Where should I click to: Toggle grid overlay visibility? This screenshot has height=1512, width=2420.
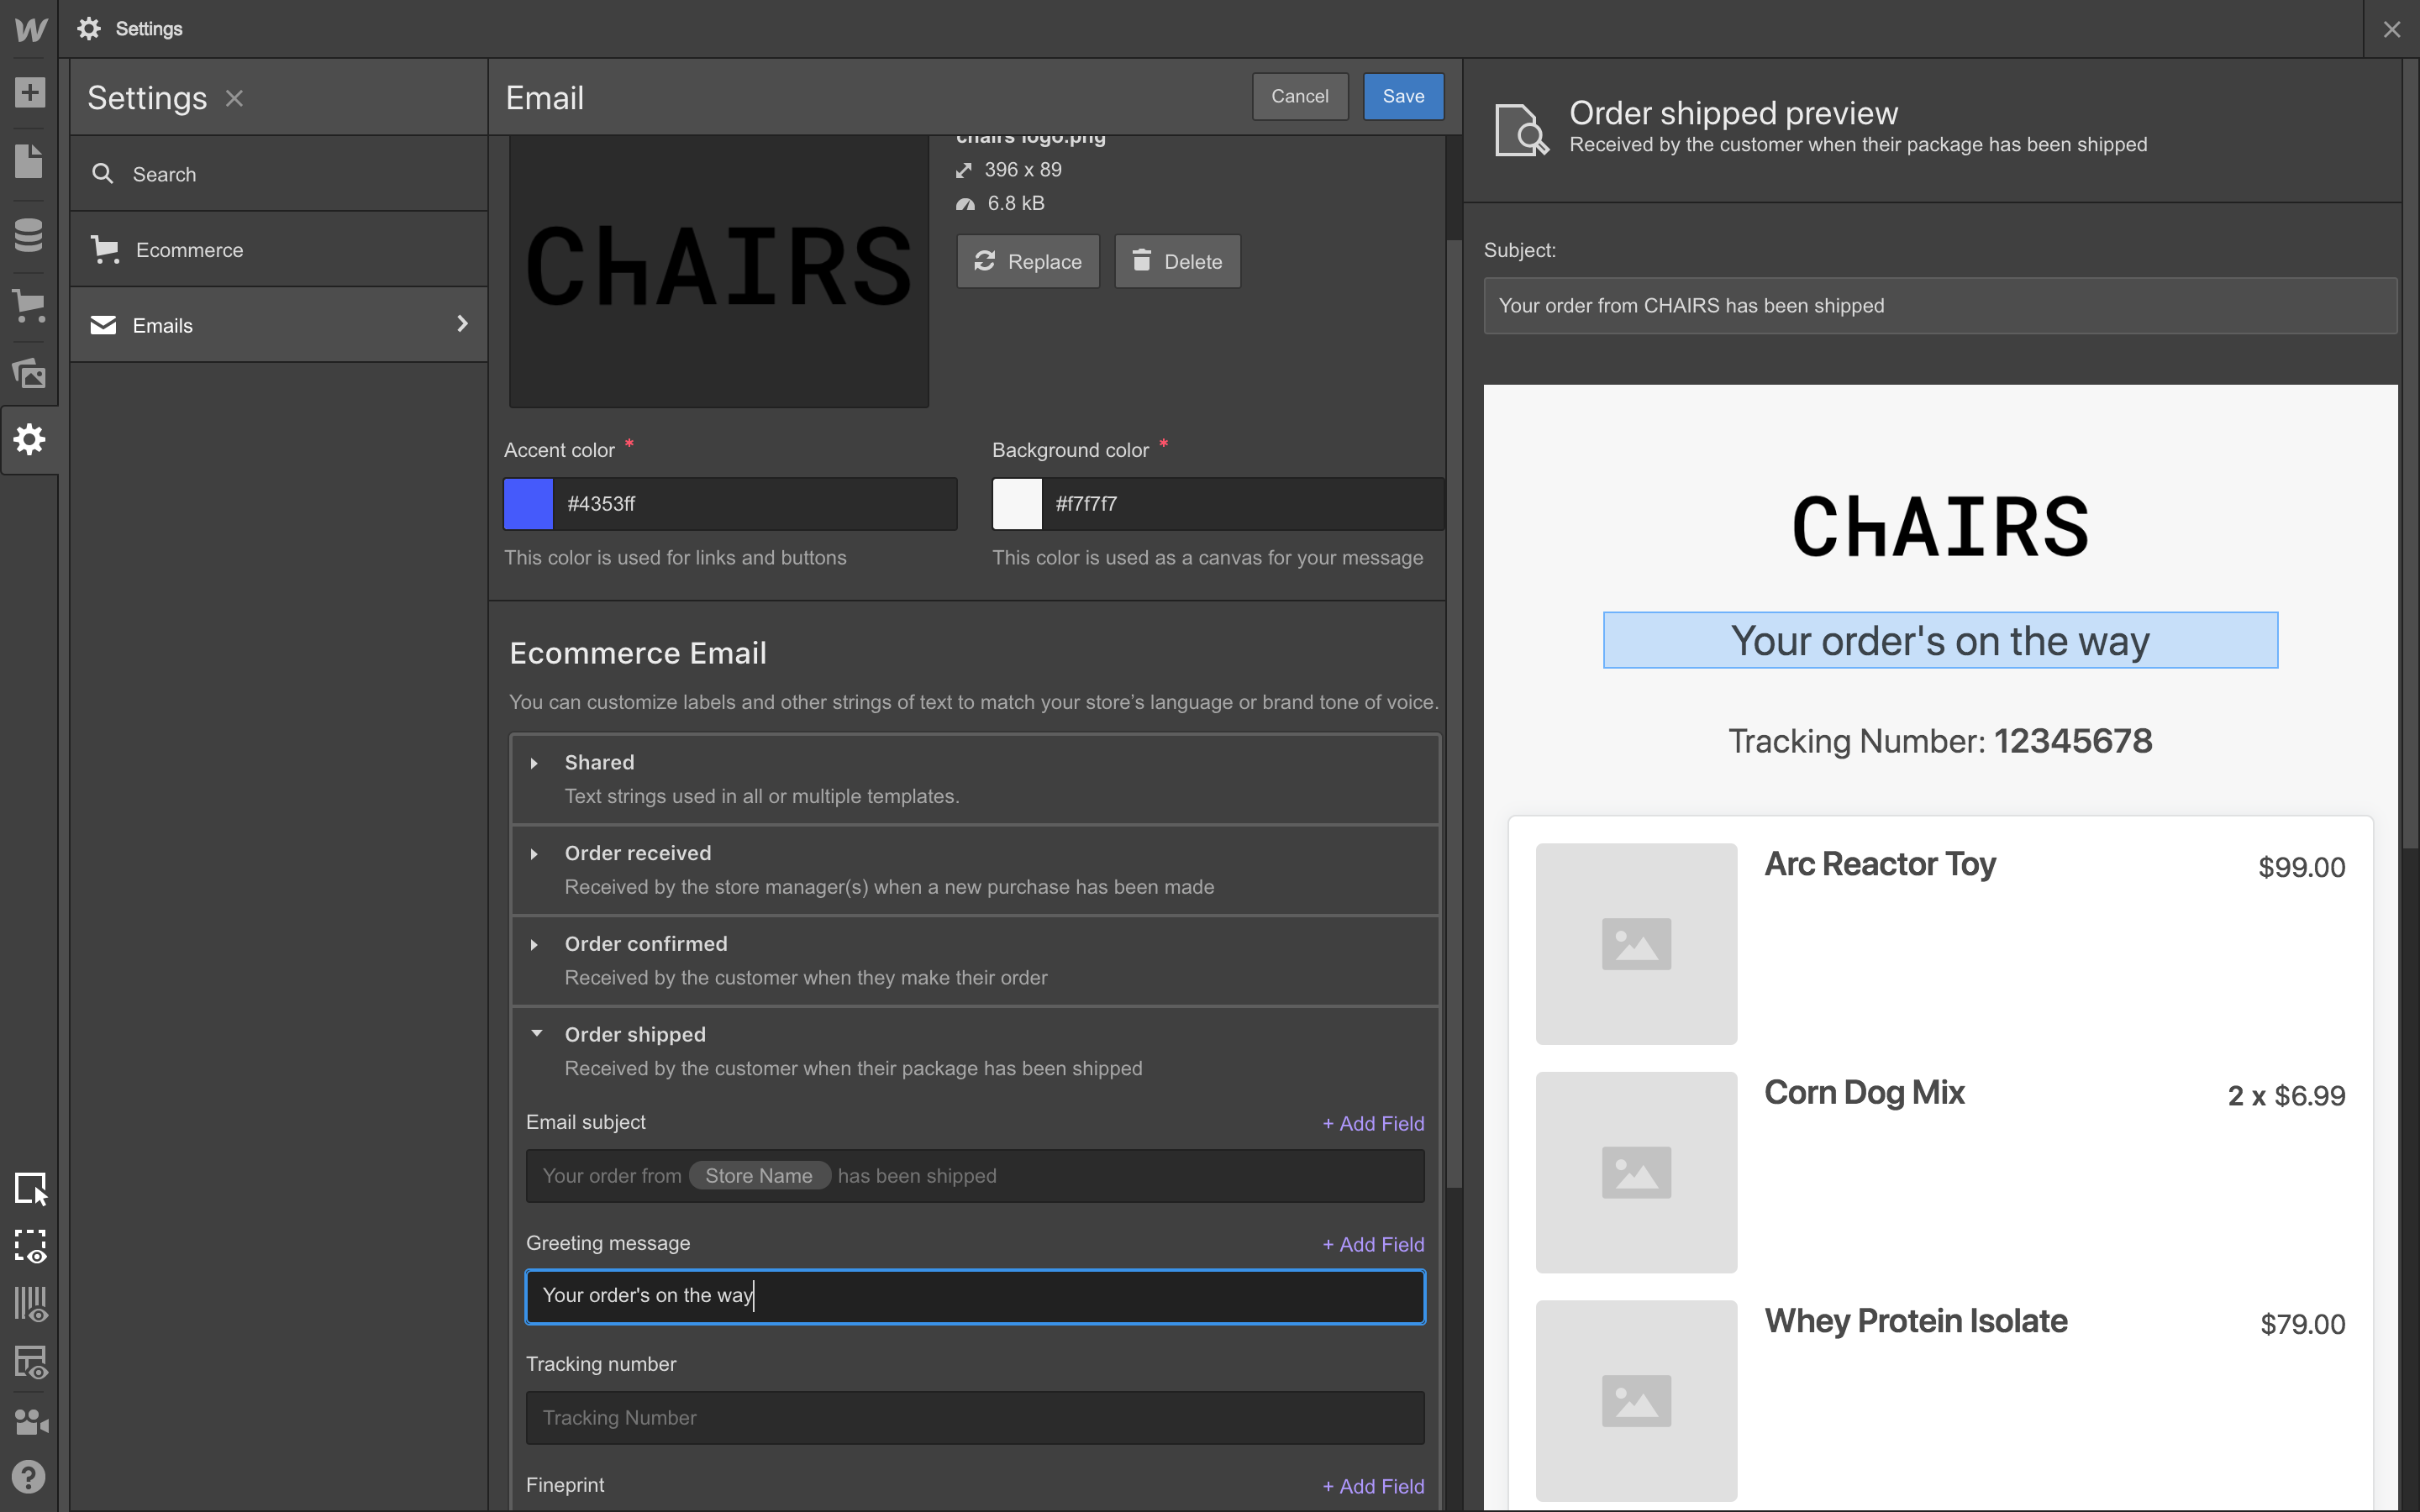(x=30, y=1304)
